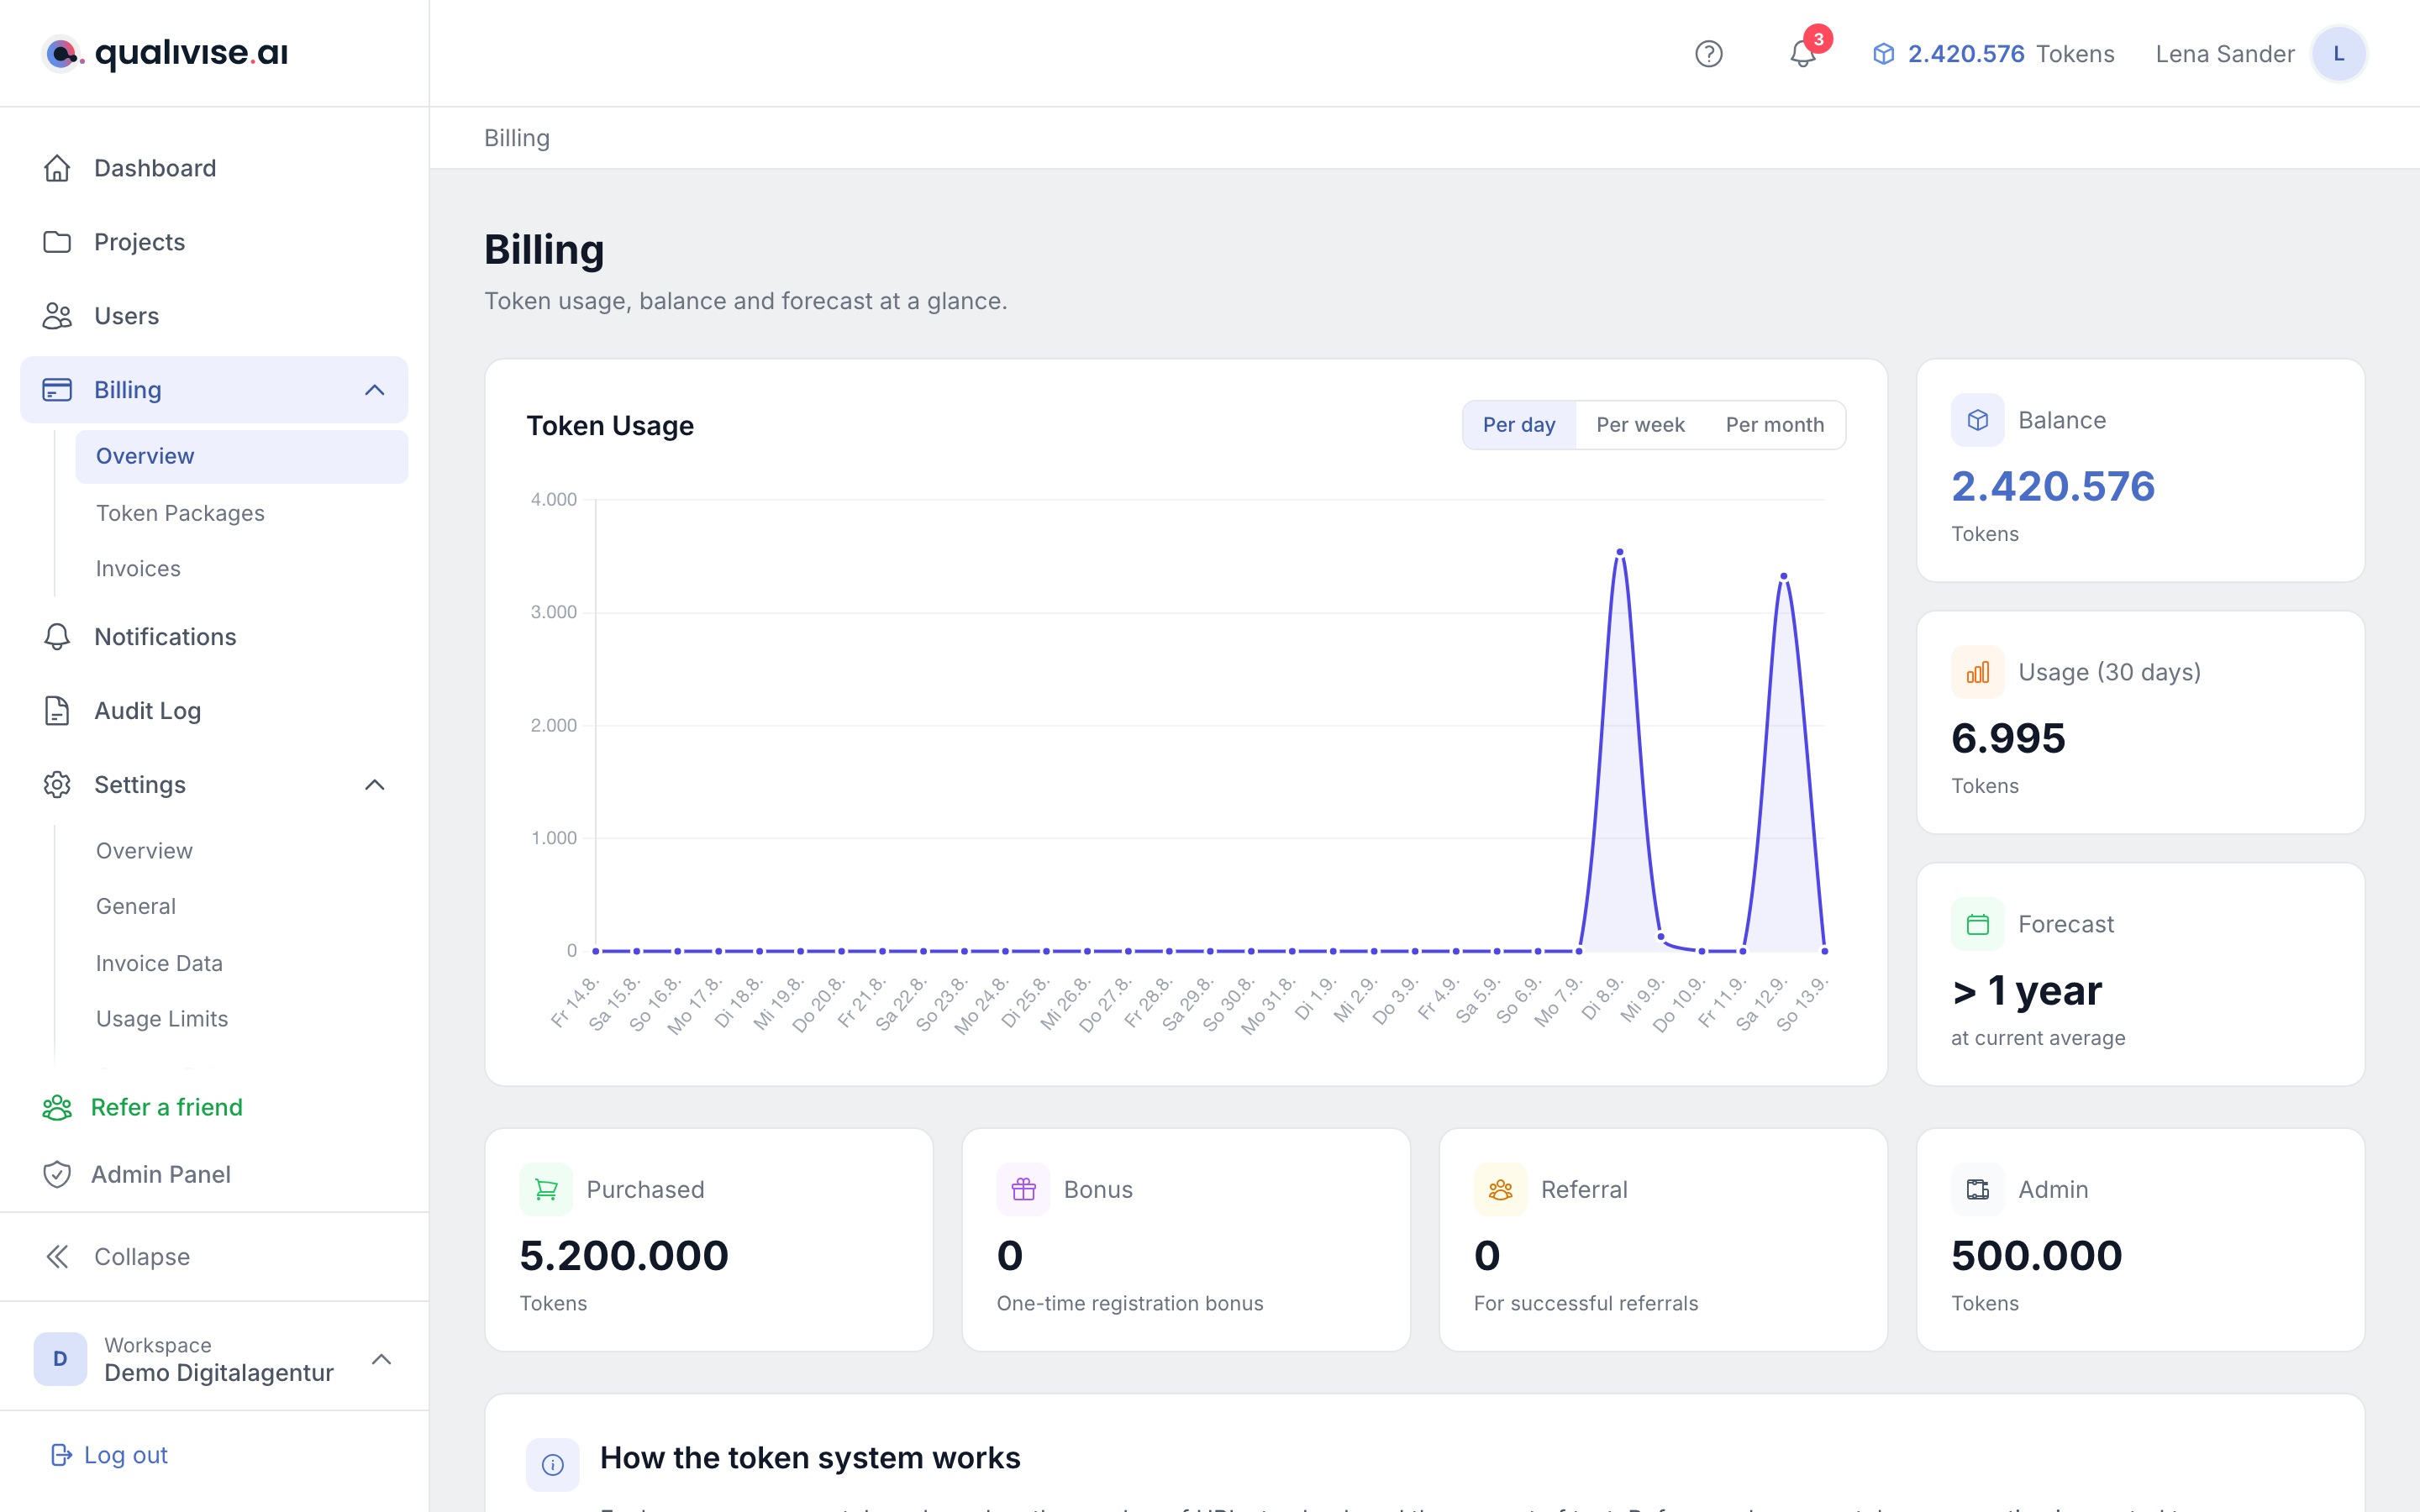The height and width of the screenshot is (1512, 2420).
Task: Click the Usage bar chart icon
Action: [1977, 672]
